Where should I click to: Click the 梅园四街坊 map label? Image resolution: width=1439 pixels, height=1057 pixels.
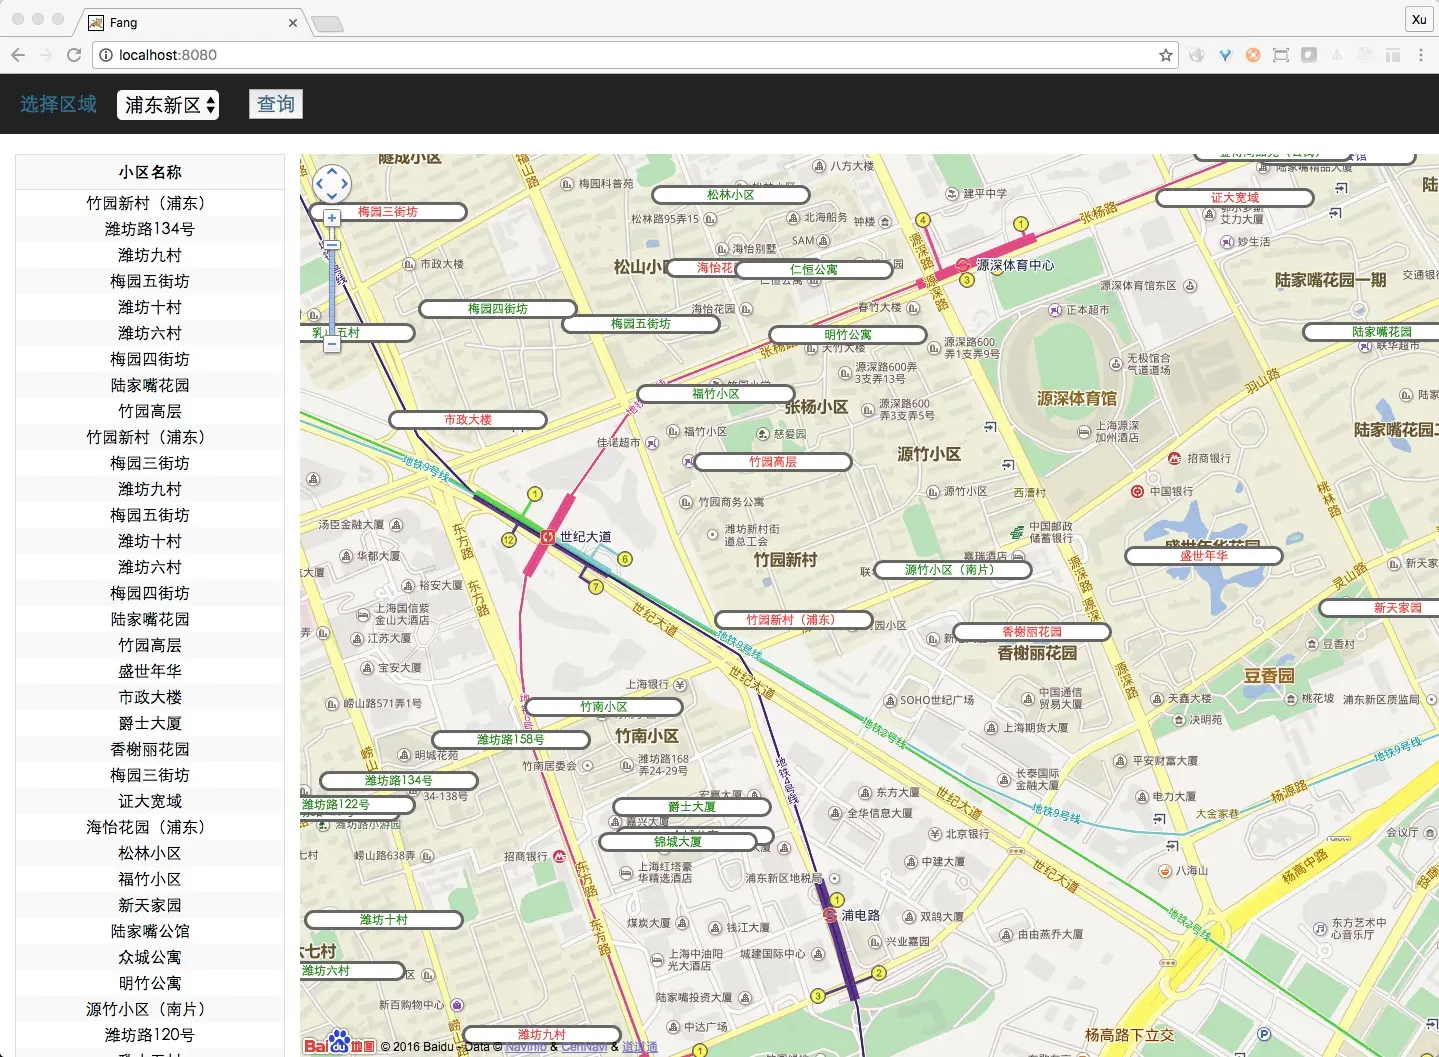pyautogui.click(x=498, y=309)
